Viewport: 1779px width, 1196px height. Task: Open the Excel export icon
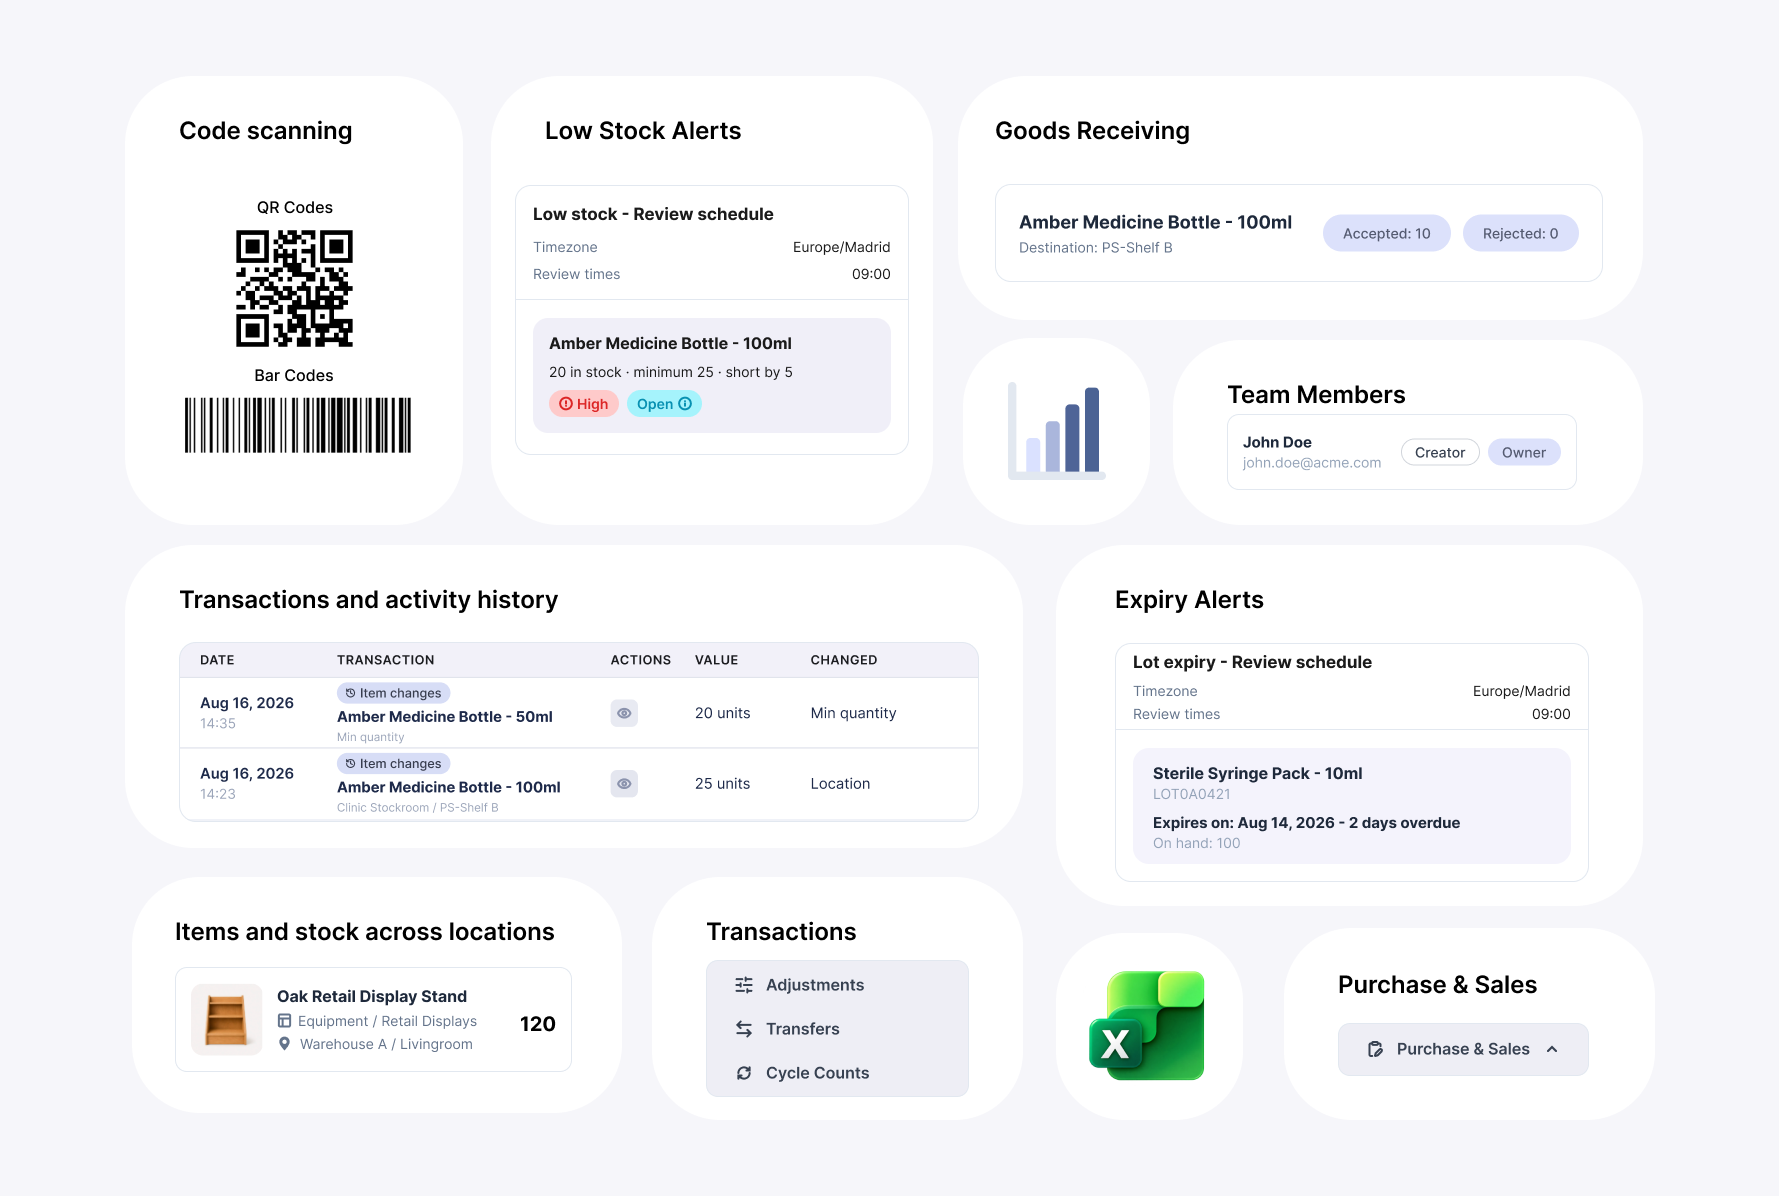(x=1147, y=1025)
